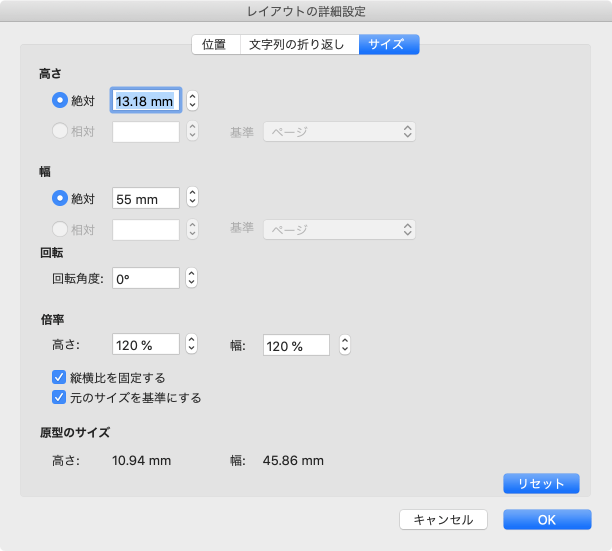This screenshot has height=551, width=612.
Task: Select the サイズ tab
Action: coord(389,44)
